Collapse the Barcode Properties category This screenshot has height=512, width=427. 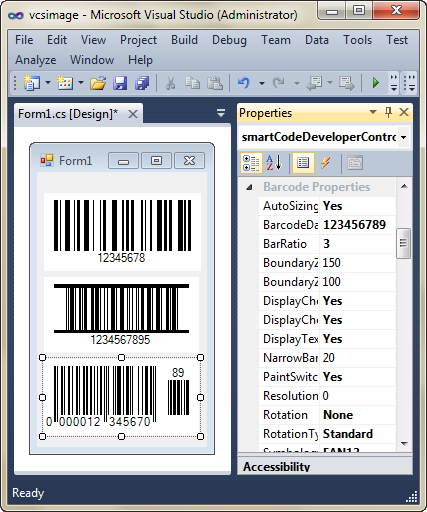(x=249, y=187)
